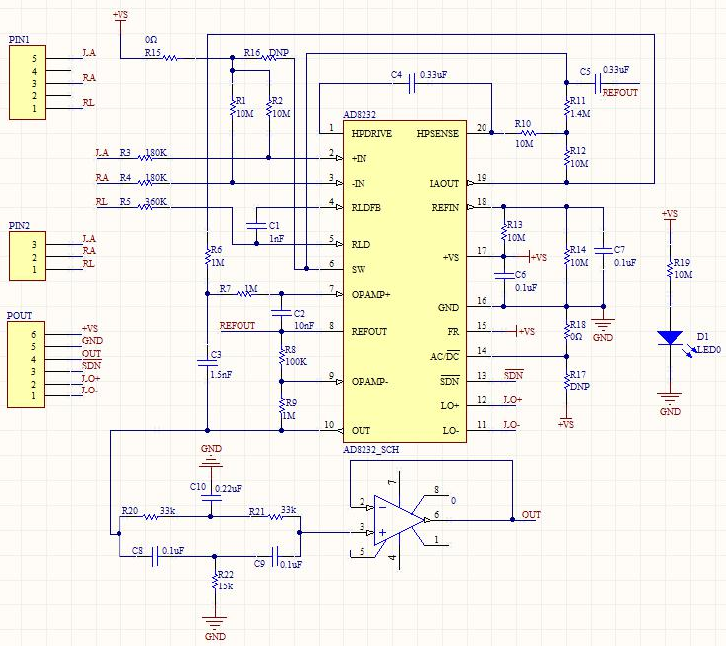Click the GND symbol under D1
Image resolution: width=726 pixels, height=646 pixels.
(670, 398)
